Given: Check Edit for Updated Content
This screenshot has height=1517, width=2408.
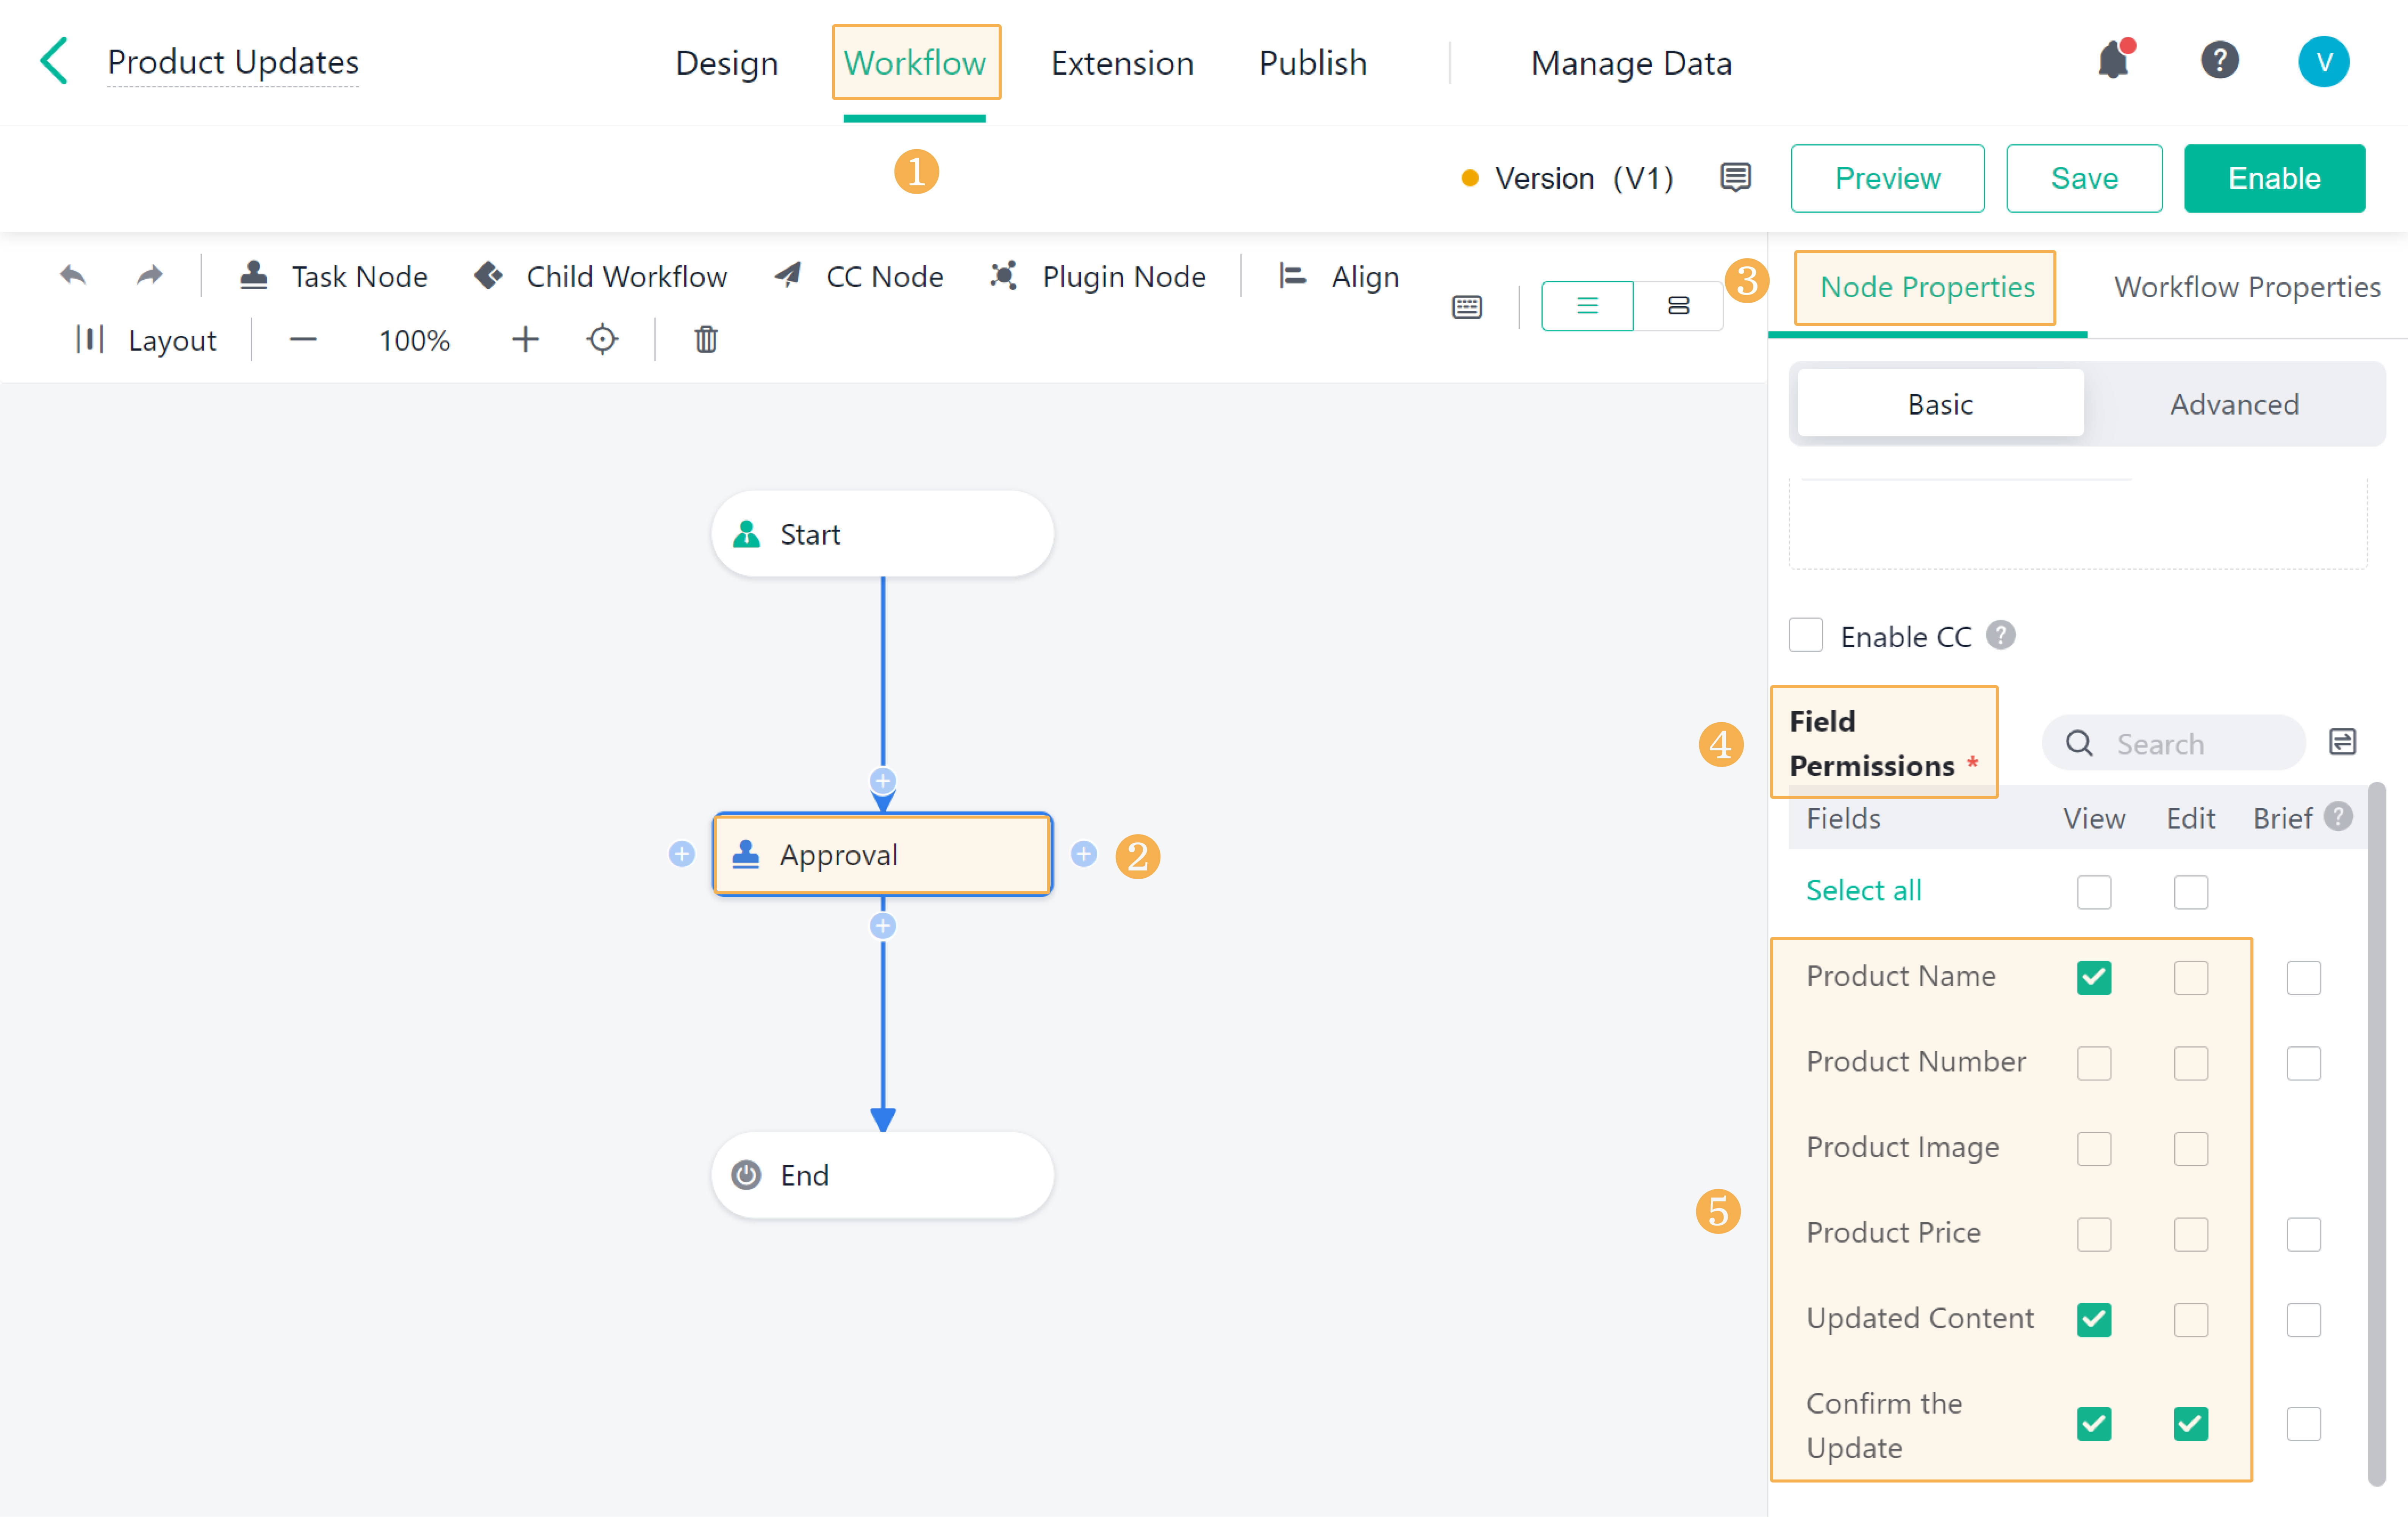Looking at the screenshot, I should click(2190, 1319).
